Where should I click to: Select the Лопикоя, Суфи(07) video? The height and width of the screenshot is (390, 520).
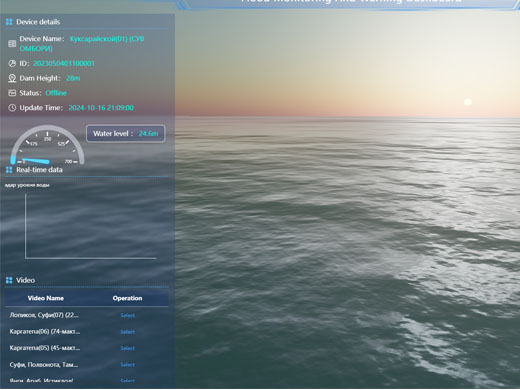[x=127, y=315]
